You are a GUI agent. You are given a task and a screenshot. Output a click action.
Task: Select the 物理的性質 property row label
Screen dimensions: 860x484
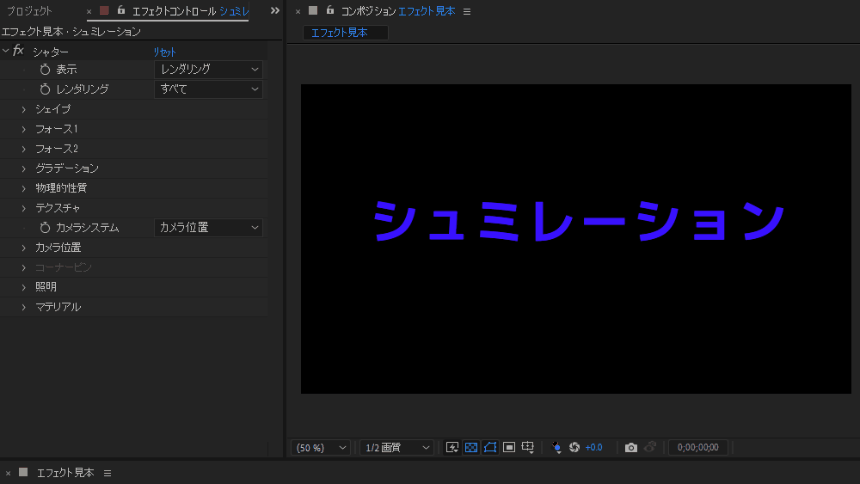[x=61, y=188]
